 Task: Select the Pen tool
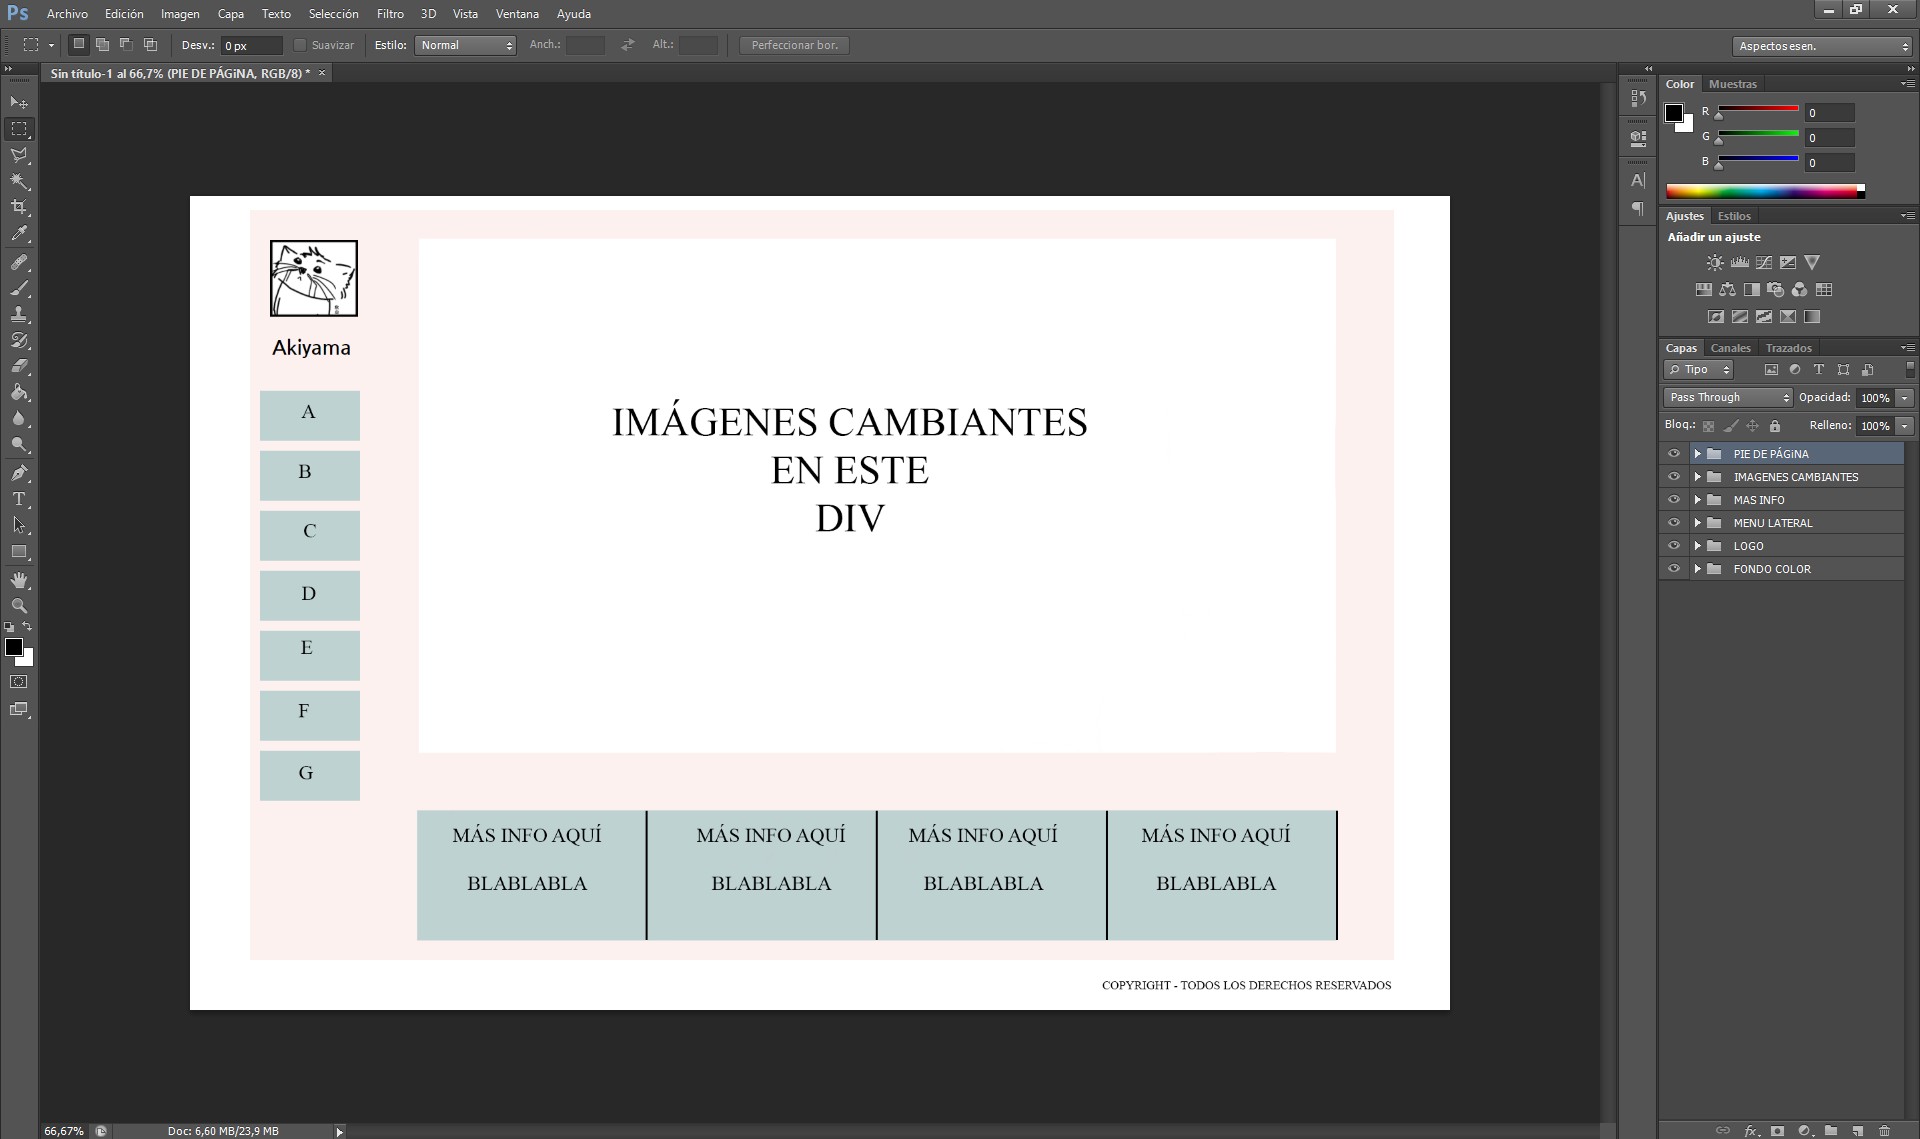(x=19, y=473)
